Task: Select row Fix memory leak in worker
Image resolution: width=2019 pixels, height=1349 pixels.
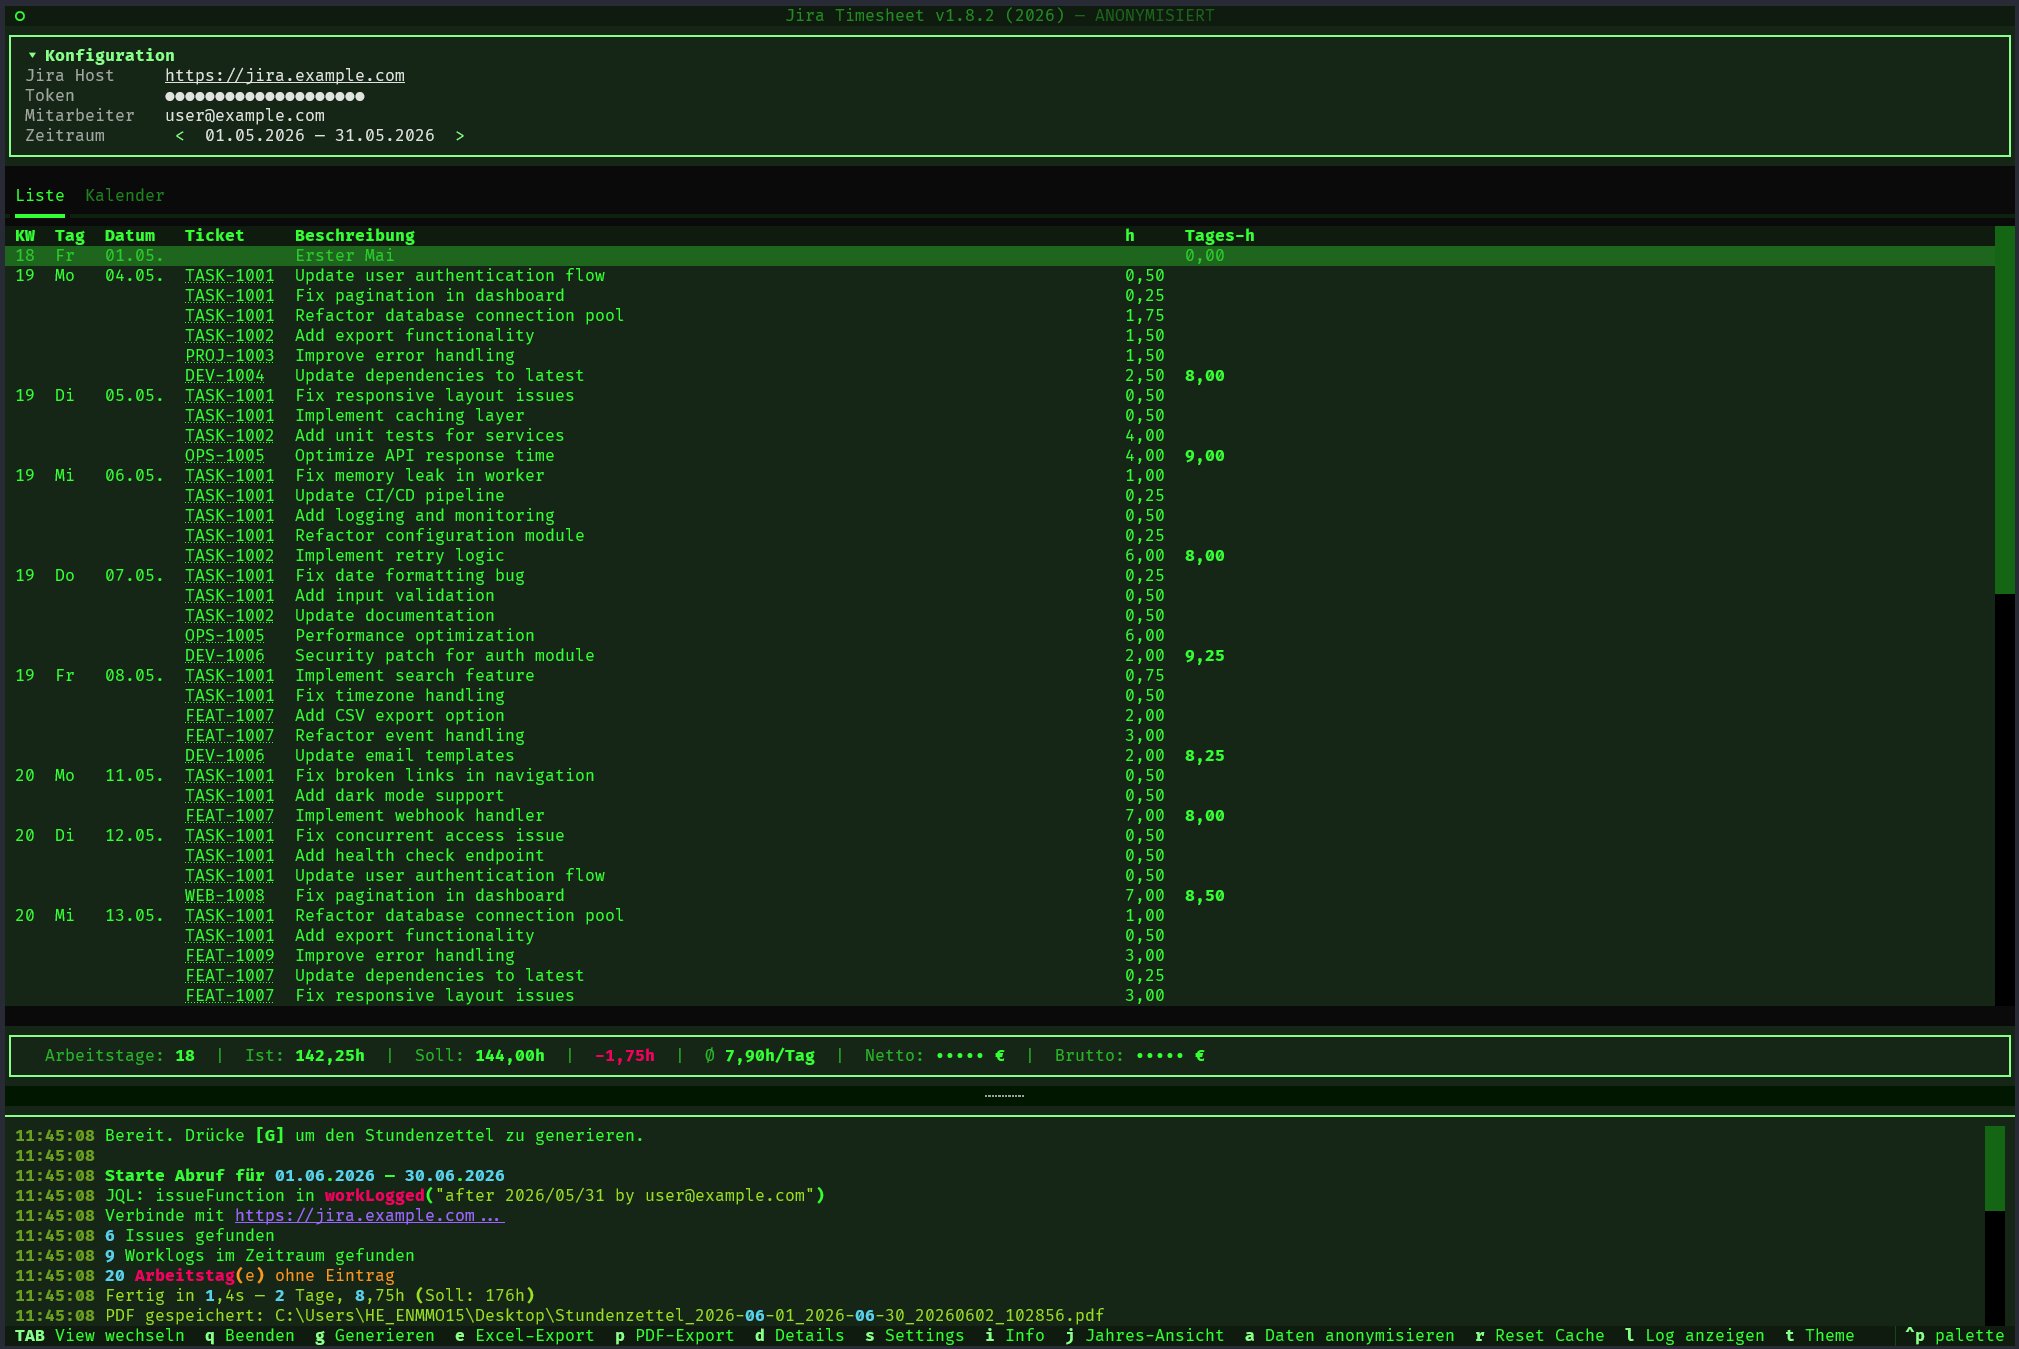Action: click(x=1000, y=475)
